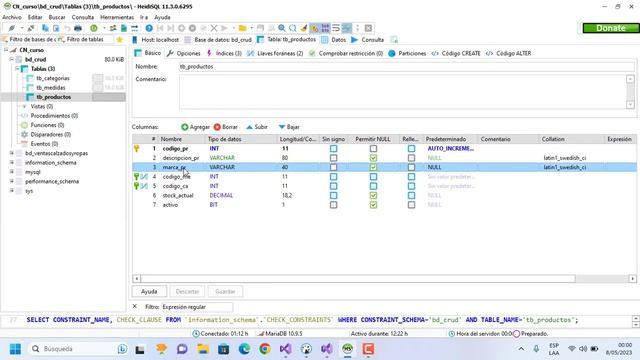The height and width of the screenshot is (360, 640).
Task: Toggle Permitir NULL for descripcion_pr
Action: point(373,158)
